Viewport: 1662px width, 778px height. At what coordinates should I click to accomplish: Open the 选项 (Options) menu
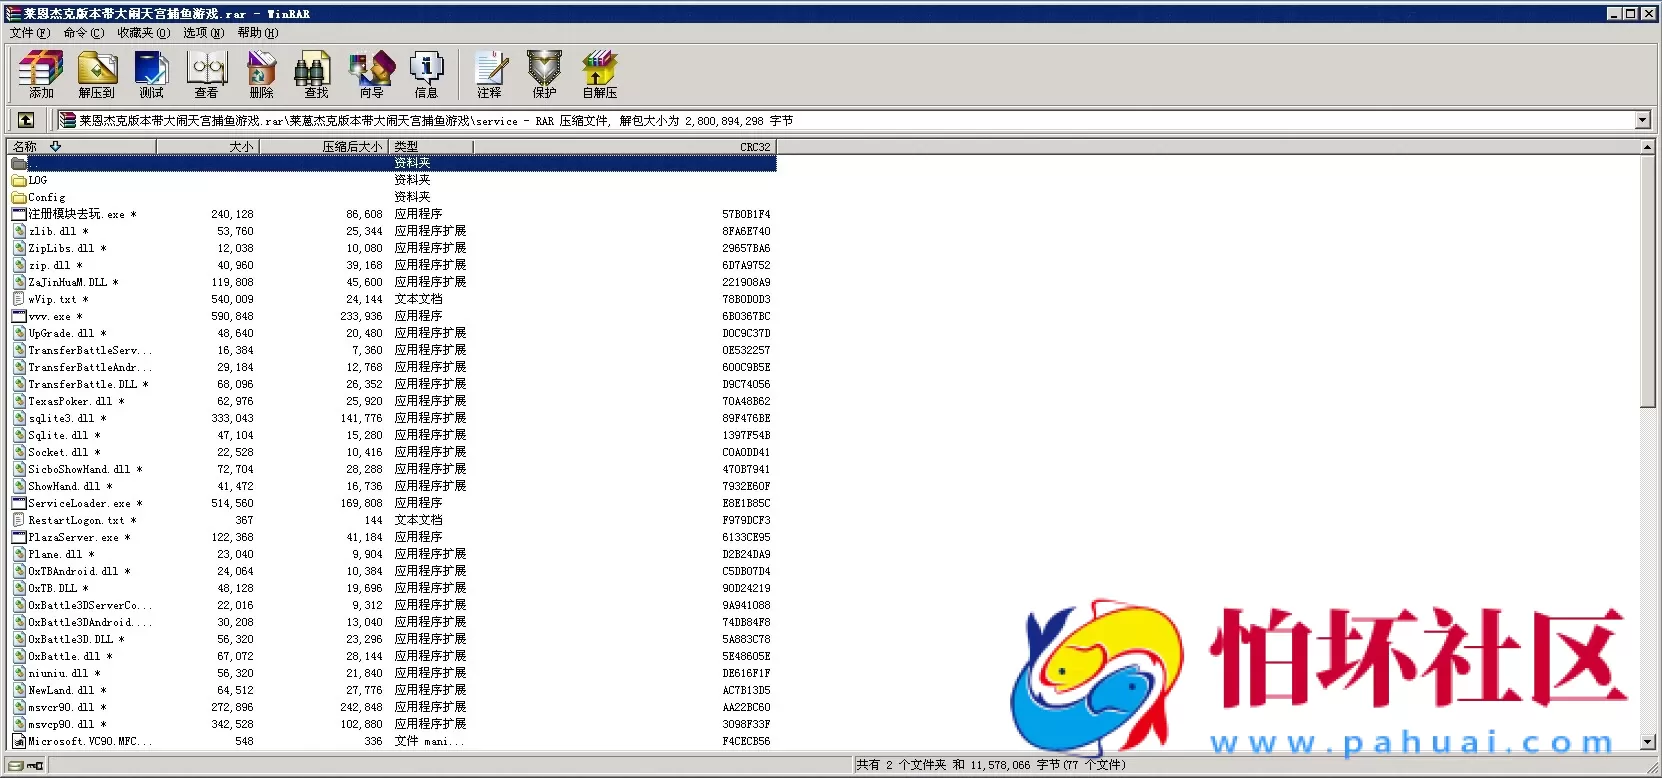[x=203, y=33]
